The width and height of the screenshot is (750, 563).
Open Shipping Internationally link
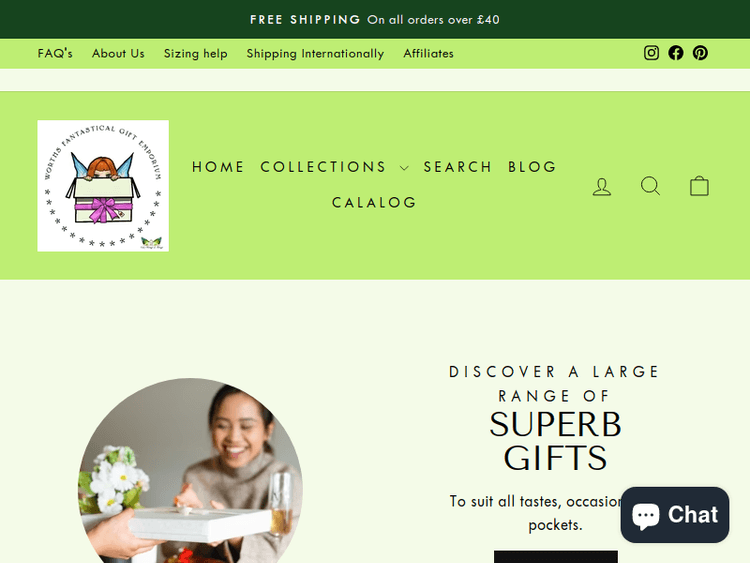(315, 54)
